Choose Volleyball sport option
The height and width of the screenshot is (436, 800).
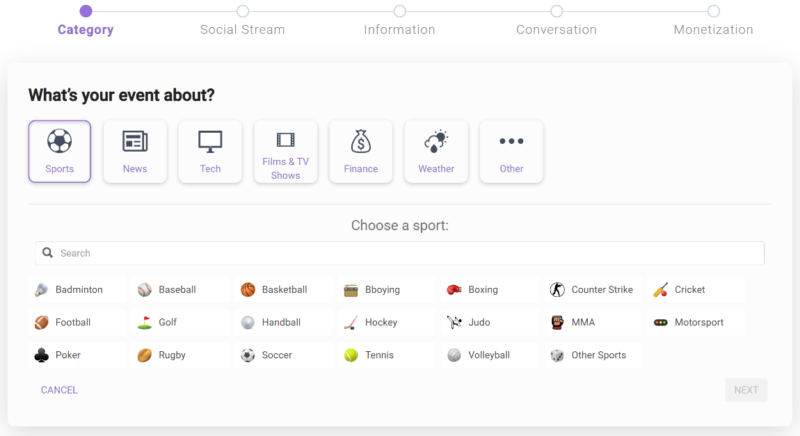coord(490,355)
